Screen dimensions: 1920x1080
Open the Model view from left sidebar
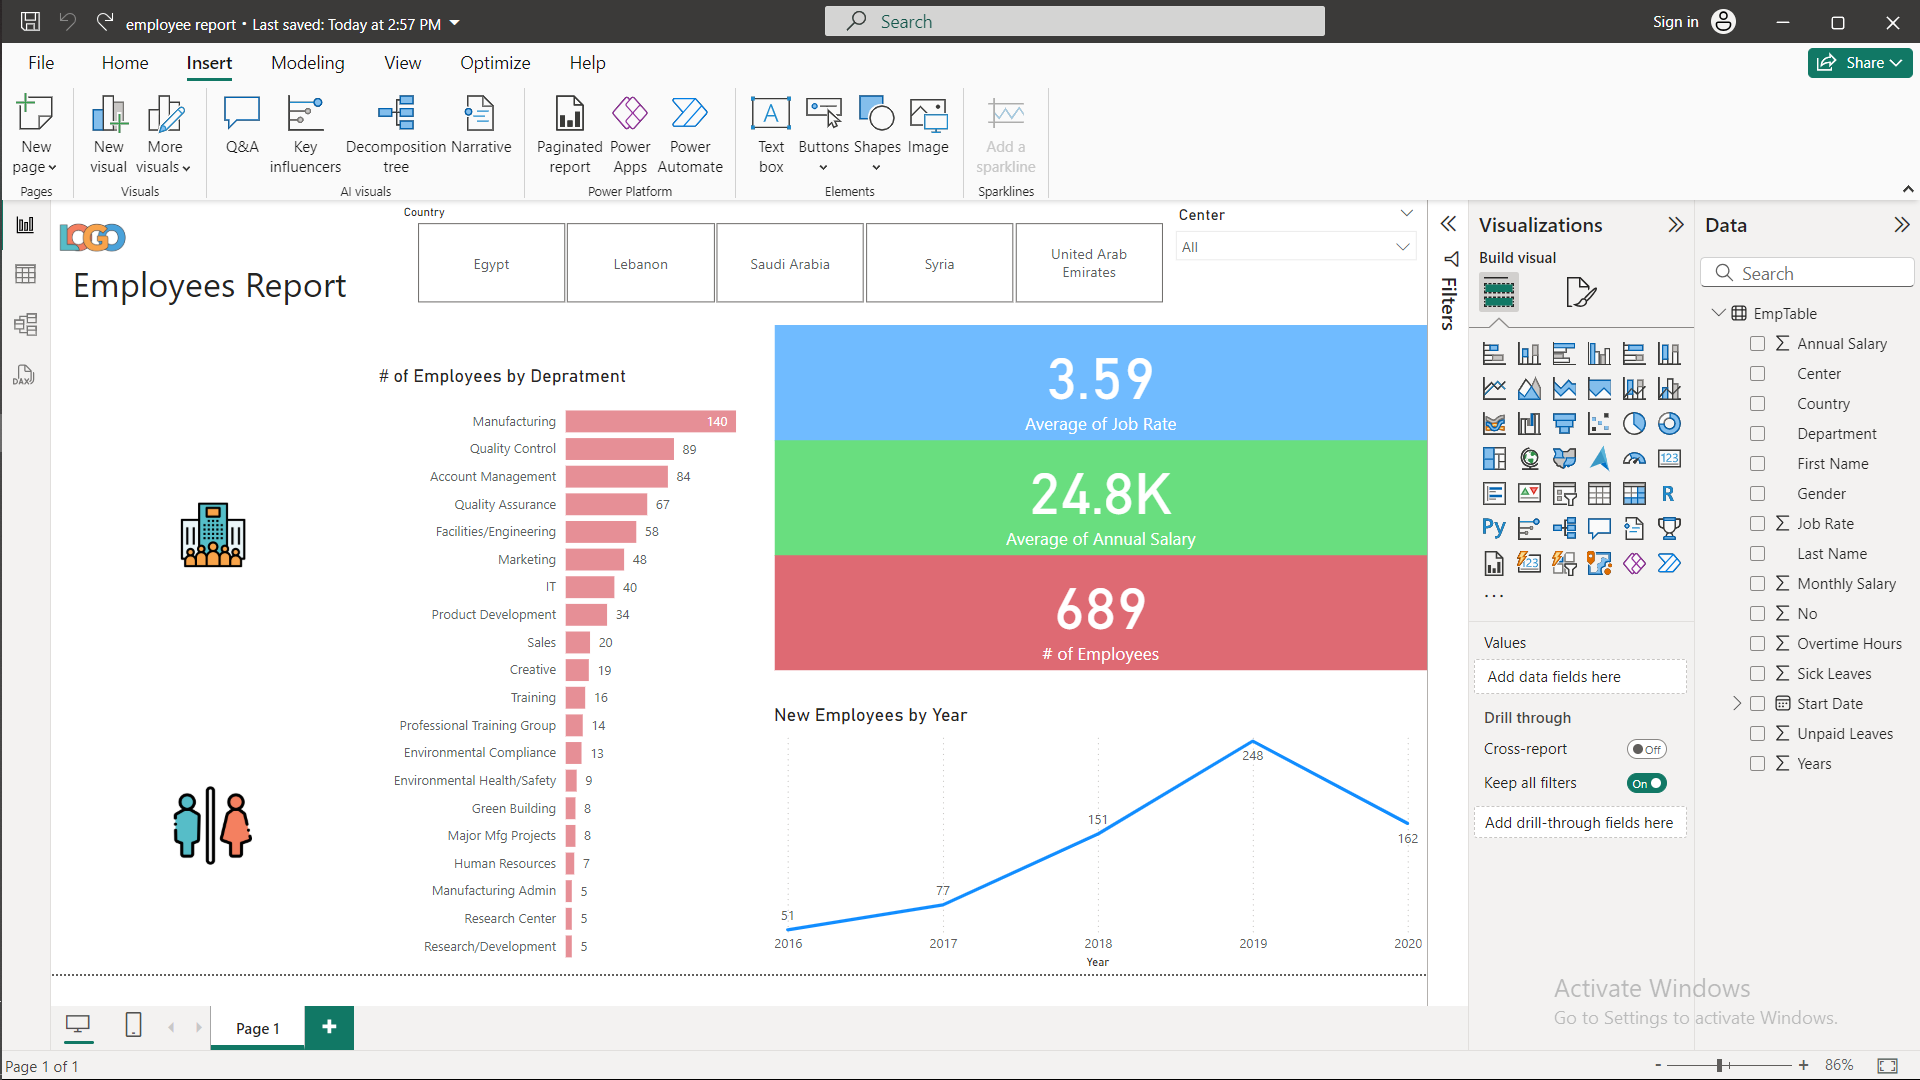(26, 324)
